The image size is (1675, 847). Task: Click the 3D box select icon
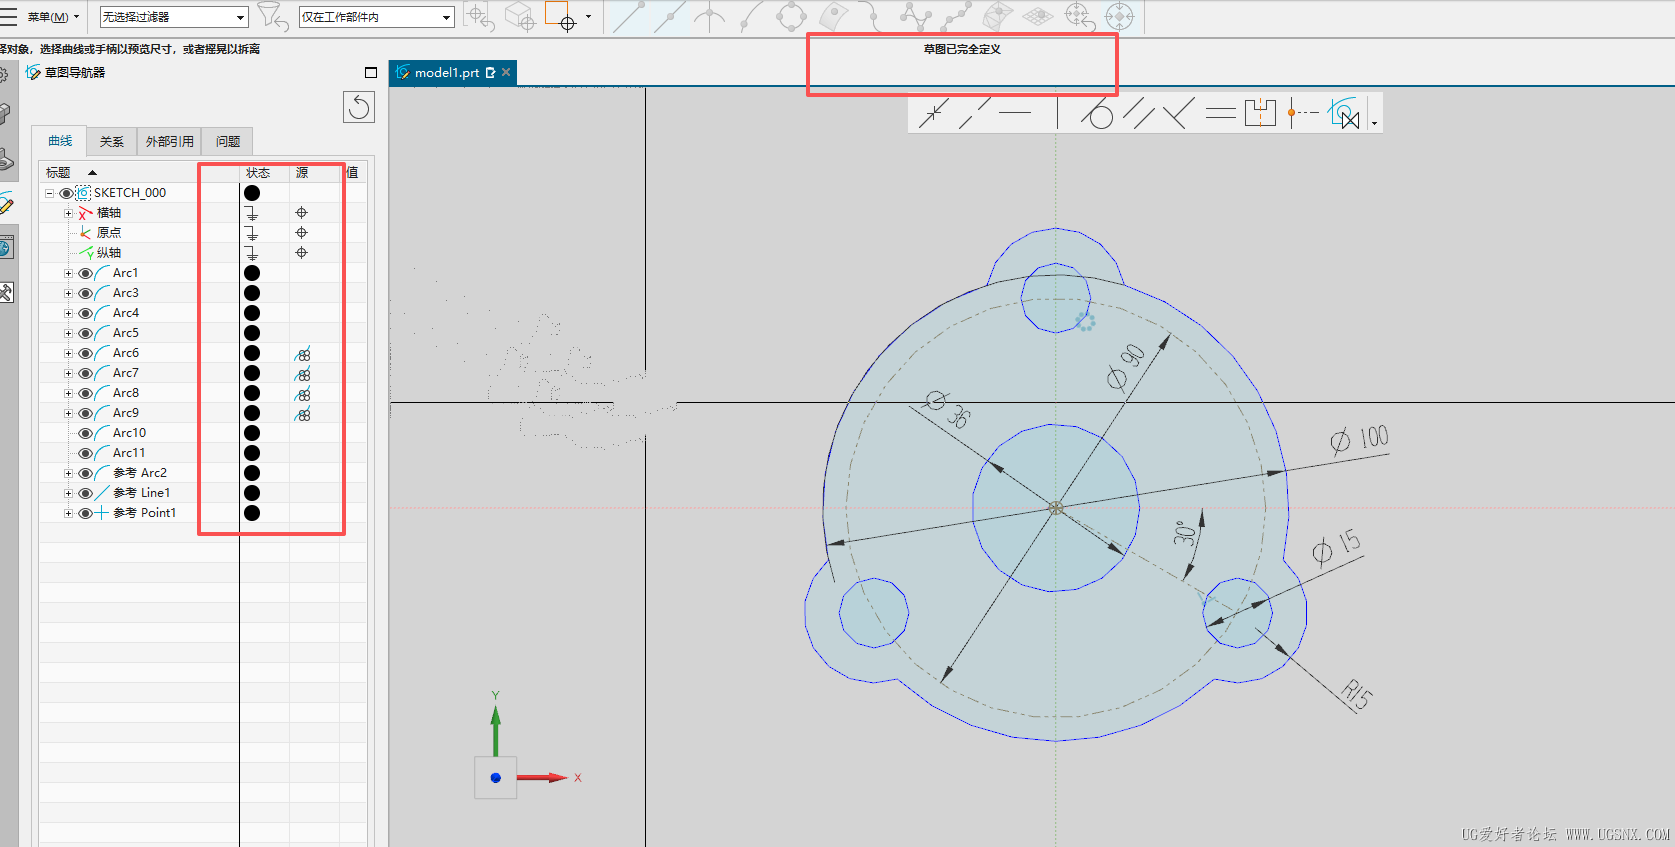point(520,16)
